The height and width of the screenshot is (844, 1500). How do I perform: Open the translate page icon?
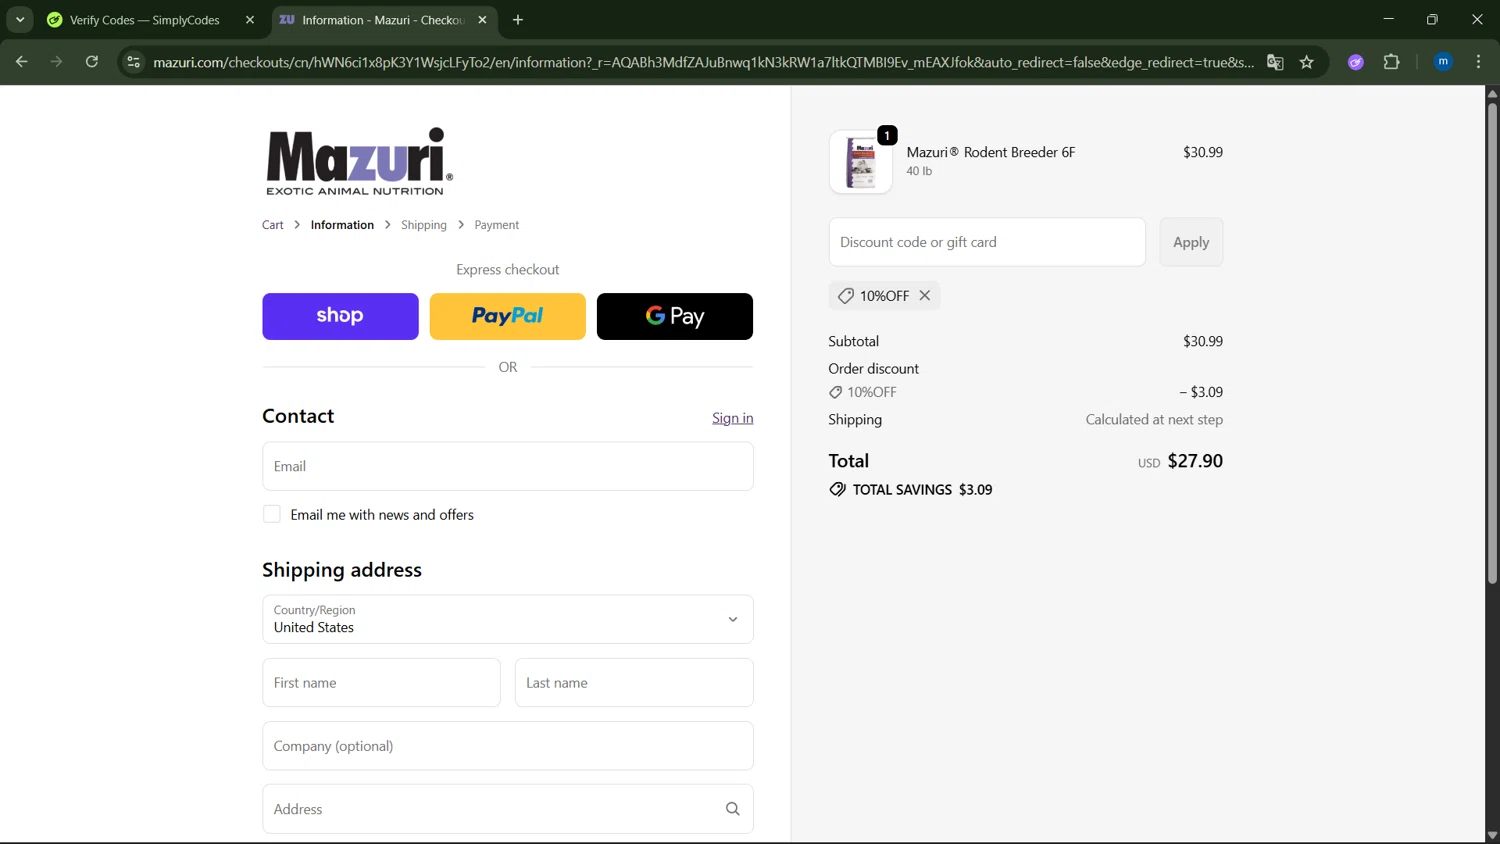[1275, 62]
